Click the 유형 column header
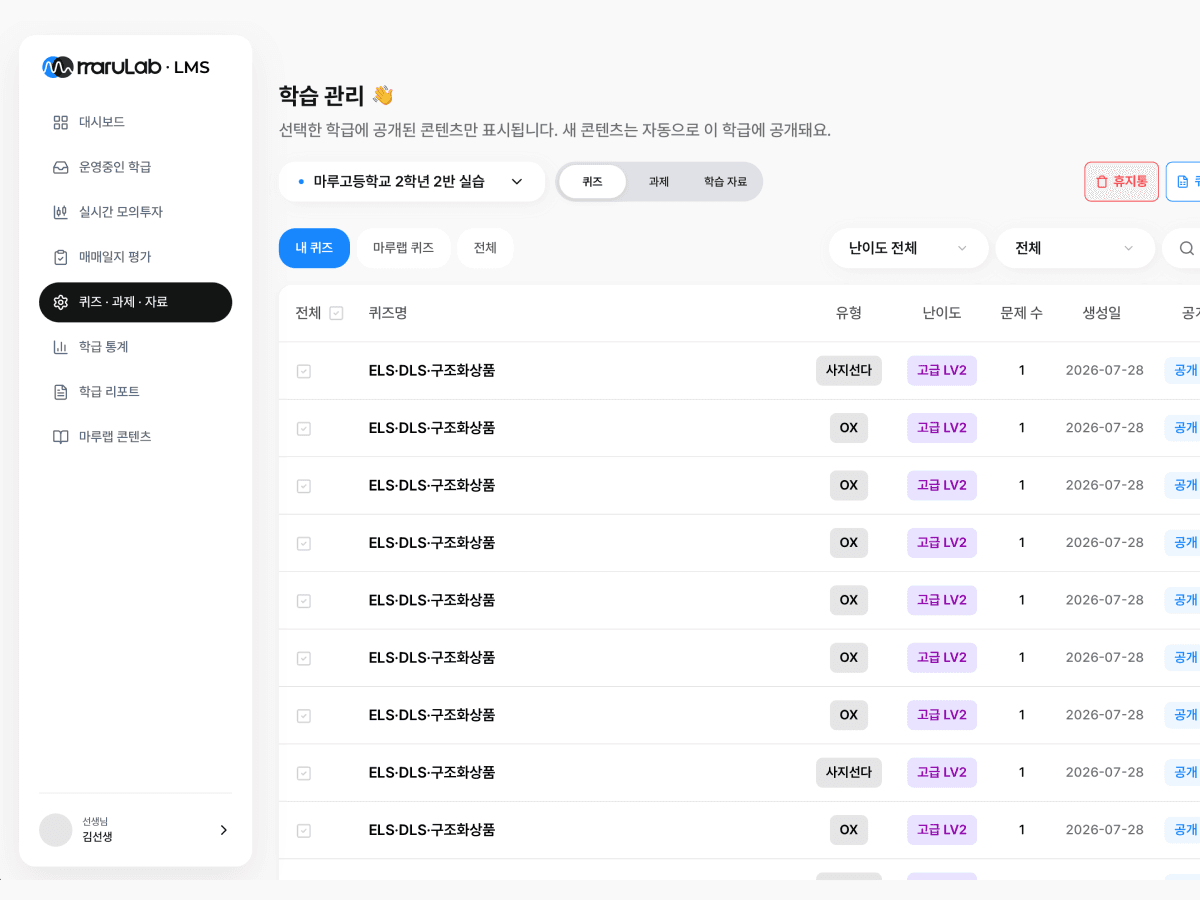 coord(849,313)
